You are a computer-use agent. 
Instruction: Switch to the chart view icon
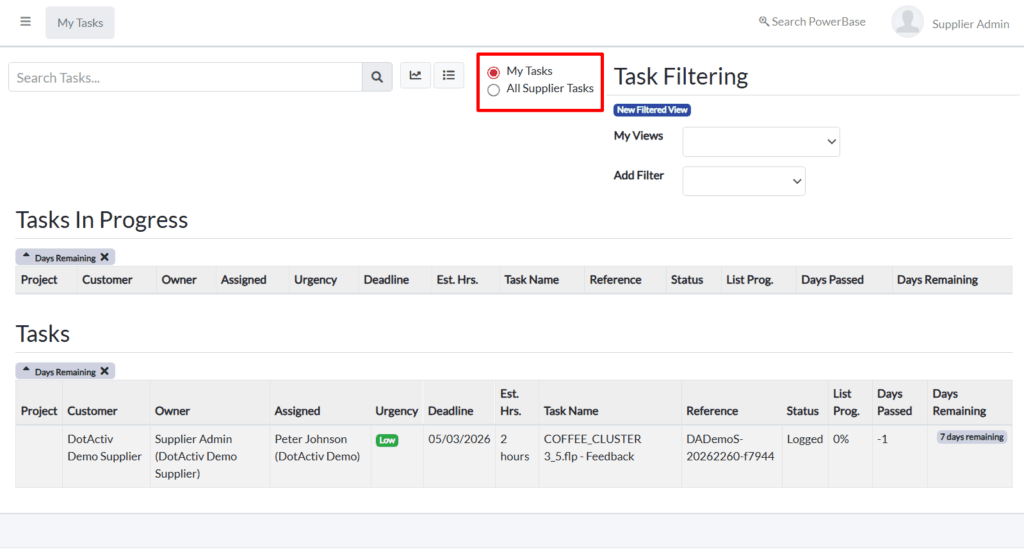[x=415, y=75]
